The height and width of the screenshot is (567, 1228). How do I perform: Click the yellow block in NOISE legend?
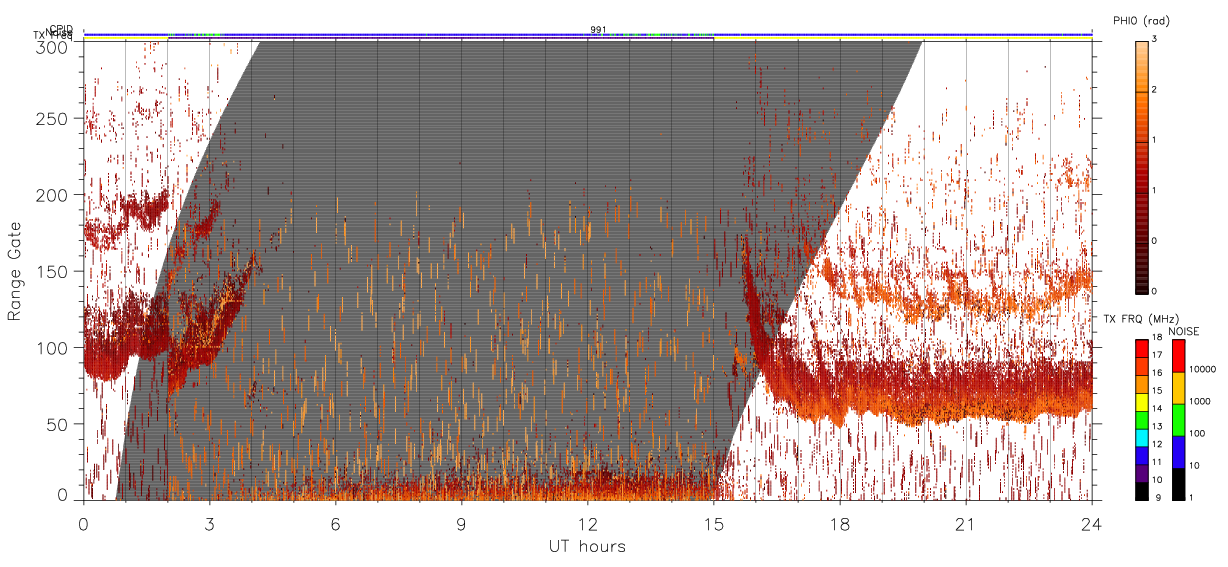tap(1179, 388)
